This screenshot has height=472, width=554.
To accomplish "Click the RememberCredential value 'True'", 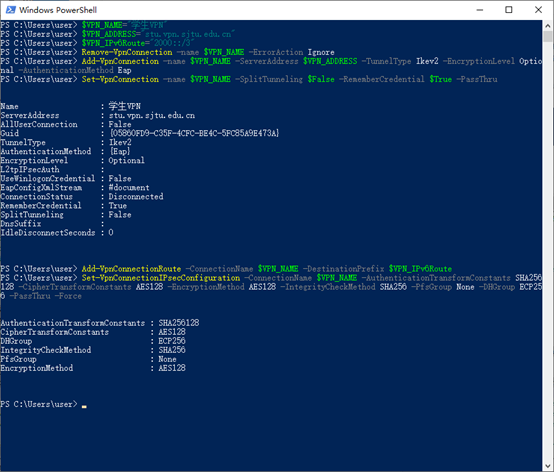I will click(x=118, y=206).
